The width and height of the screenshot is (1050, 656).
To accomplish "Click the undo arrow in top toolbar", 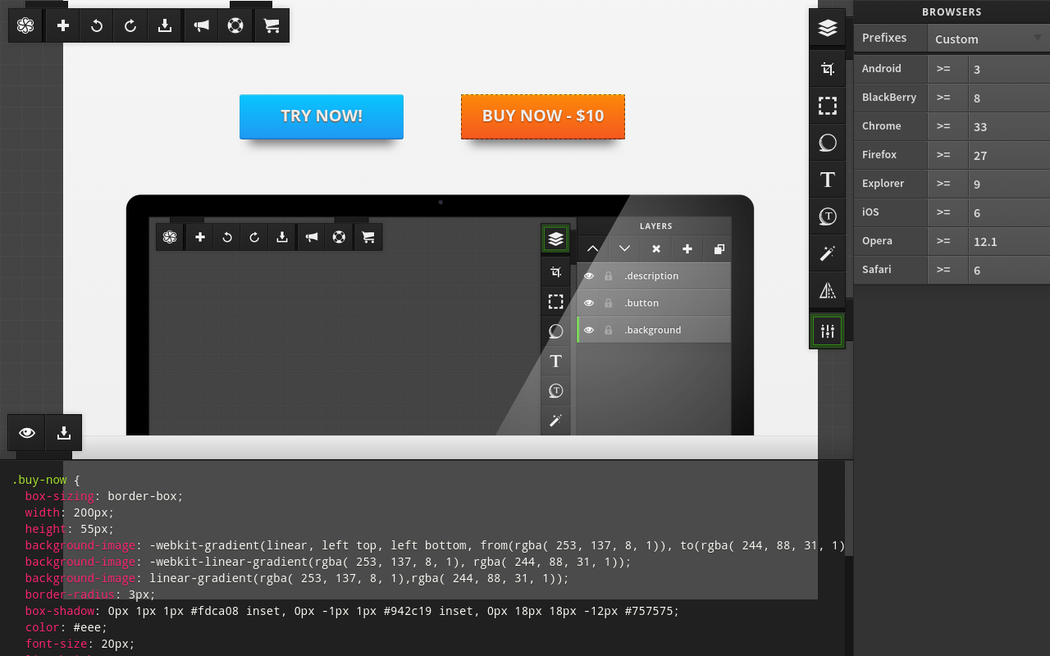I will click(97, 26).
